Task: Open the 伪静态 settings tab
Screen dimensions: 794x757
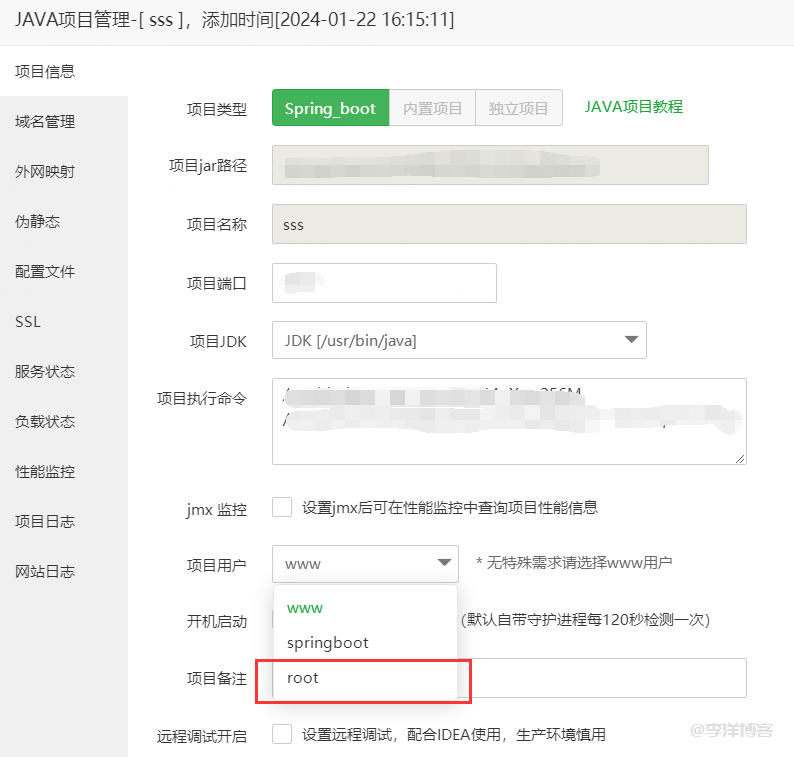Action: pos(38,222)
